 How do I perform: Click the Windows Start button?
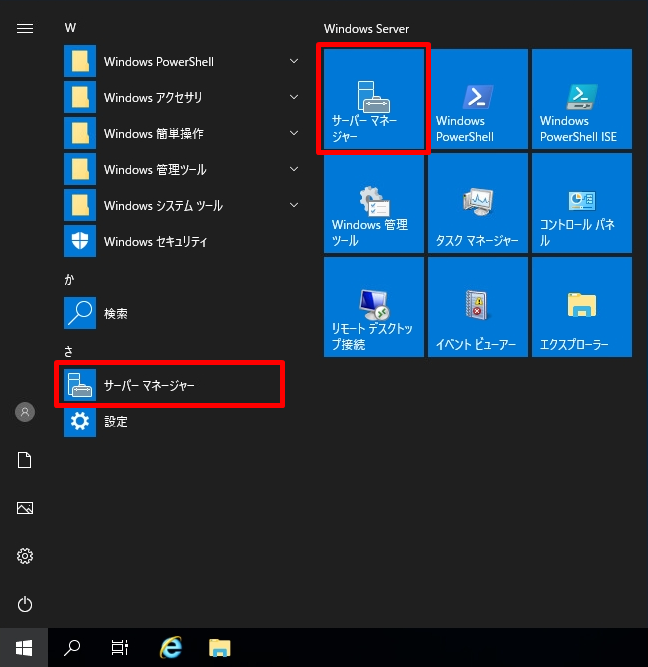(x=24, y=648)
